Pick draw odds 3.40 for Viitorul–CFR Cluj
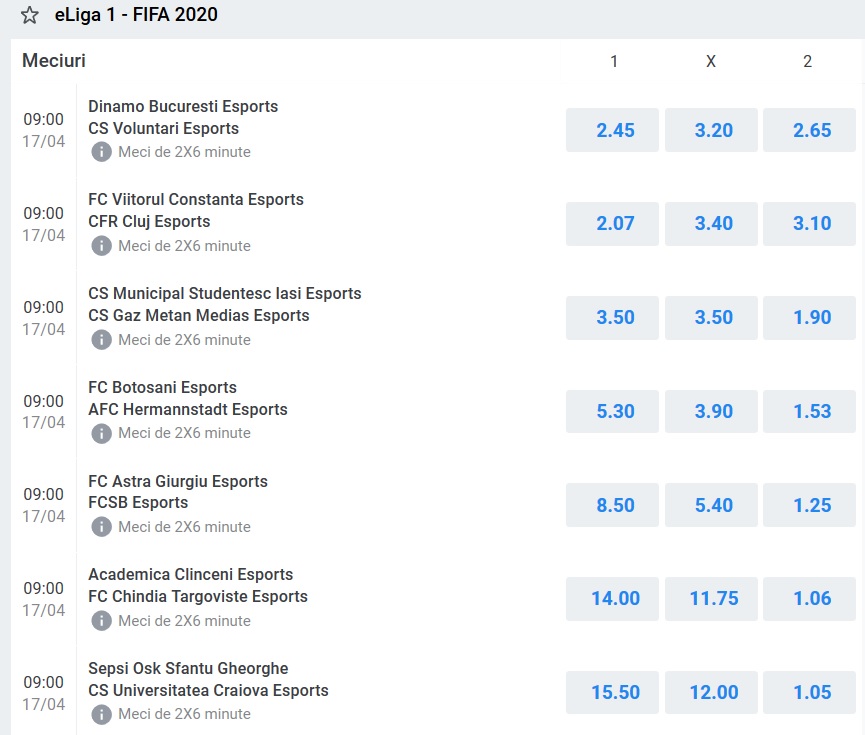 point(711,223)
